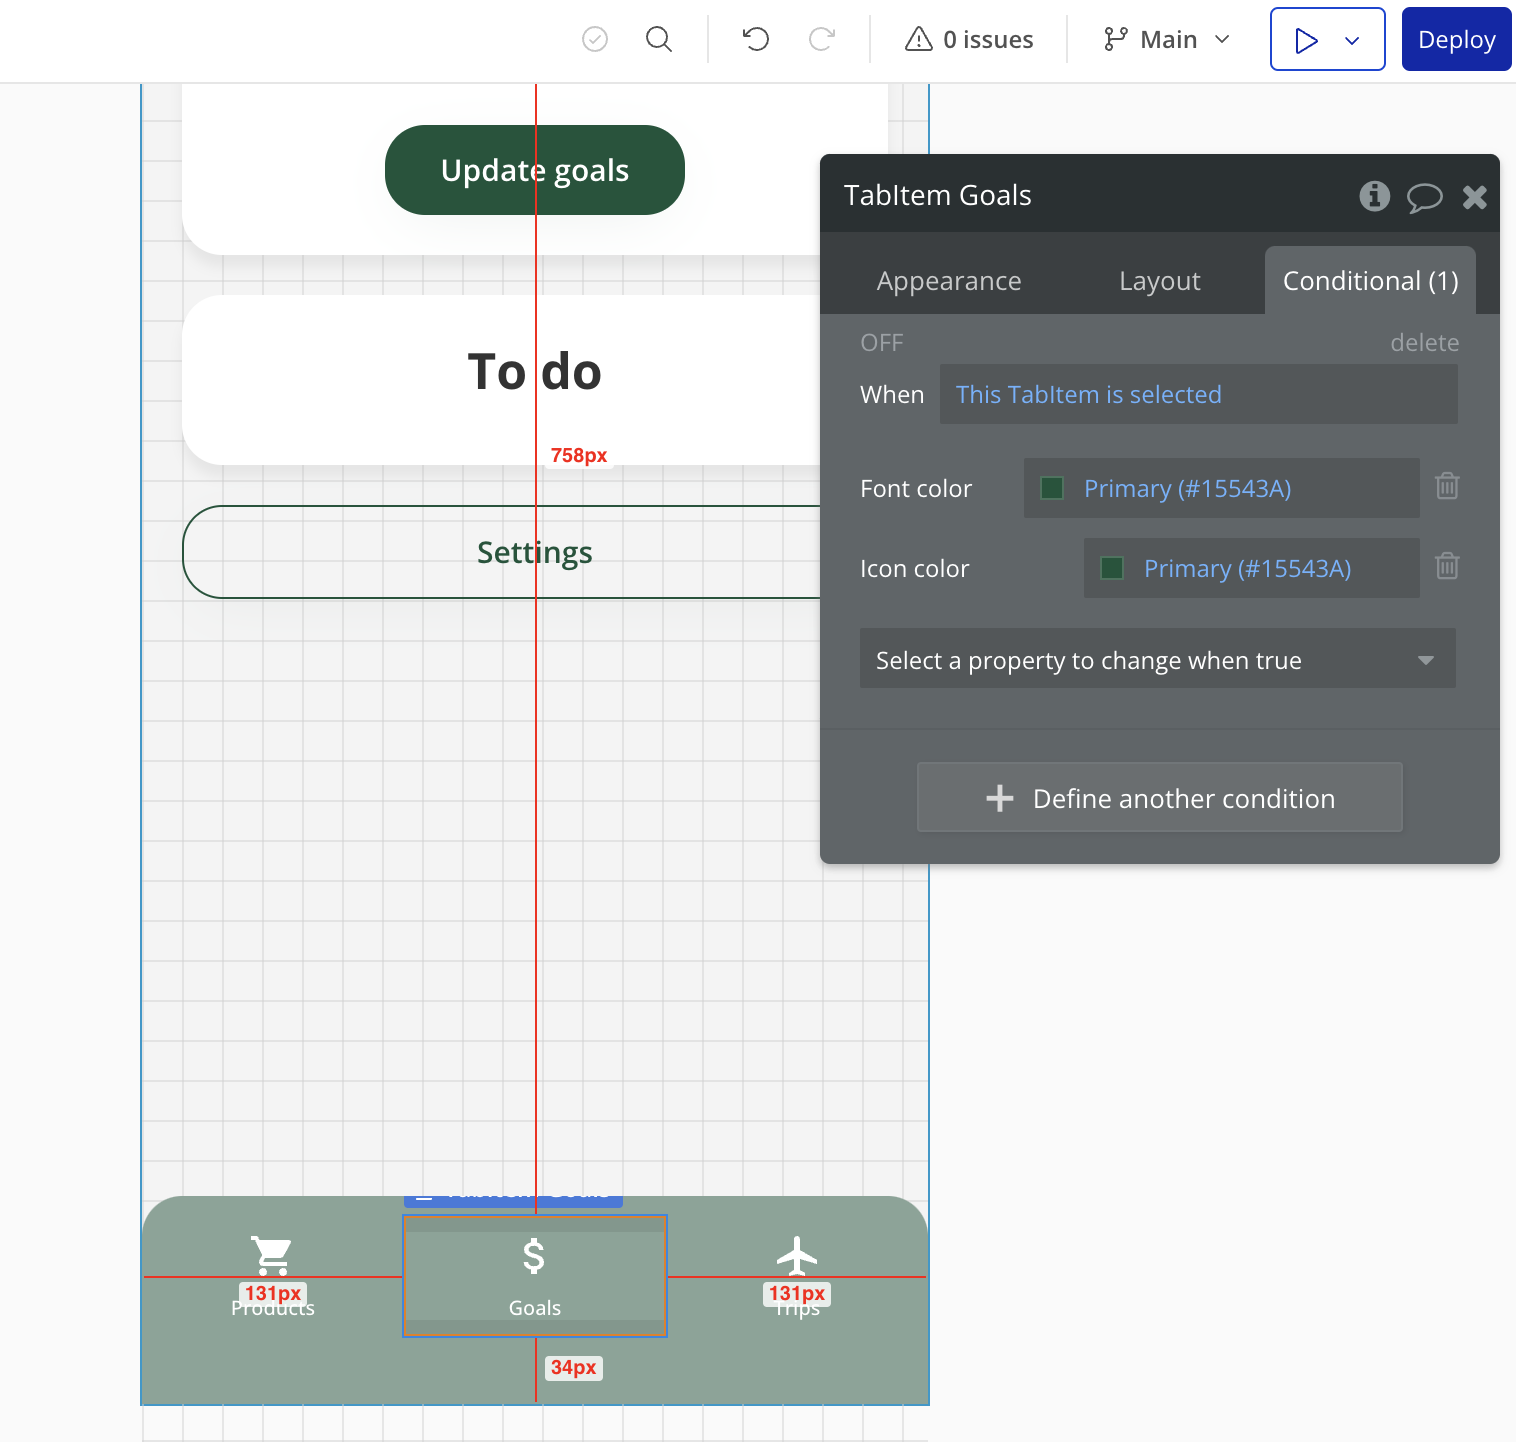Select the Products cart icon
Image resolution: width=1516 pixels, height=1442 pixels.
tap(271, 1256)
